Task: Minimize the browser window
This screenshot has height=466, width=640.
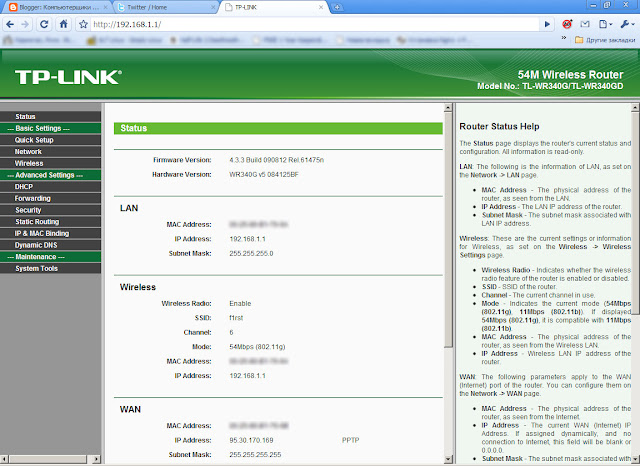Action: [593, 5]
